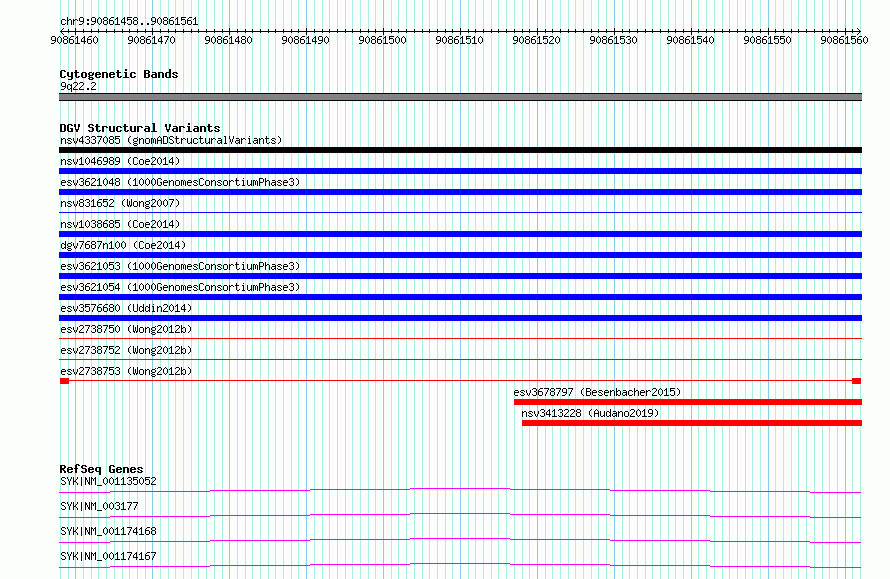Open variant nsv4337085 (gnomADStructuralVariants) label
The image size is (890, 579).
(171, 140)
